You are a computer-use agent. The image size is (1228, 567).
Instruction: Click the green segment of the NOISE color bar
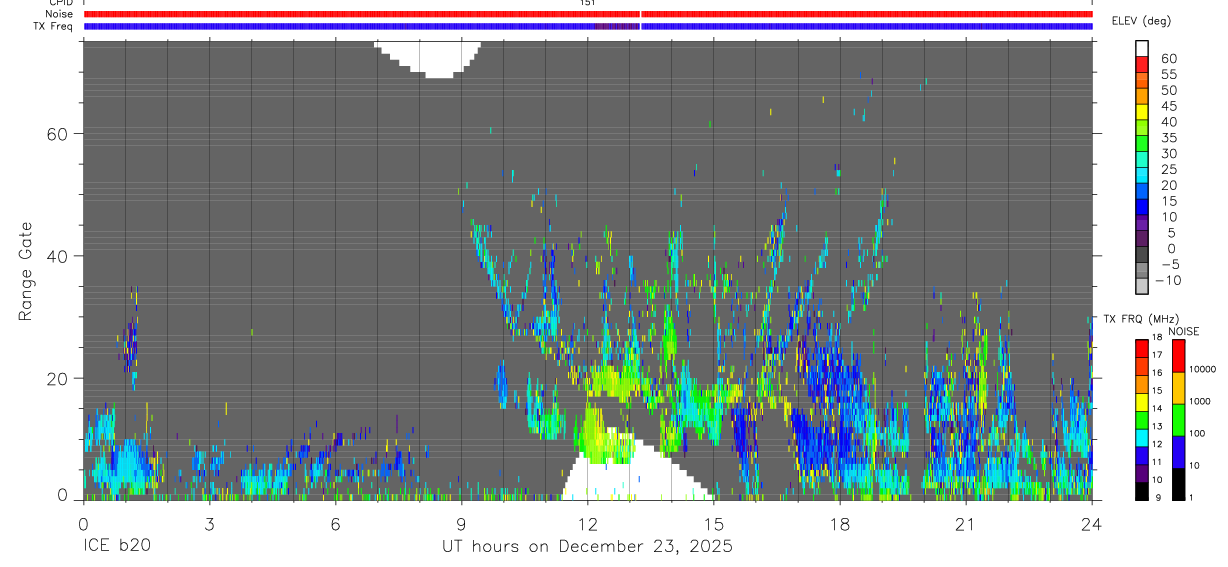(1178, 420)
